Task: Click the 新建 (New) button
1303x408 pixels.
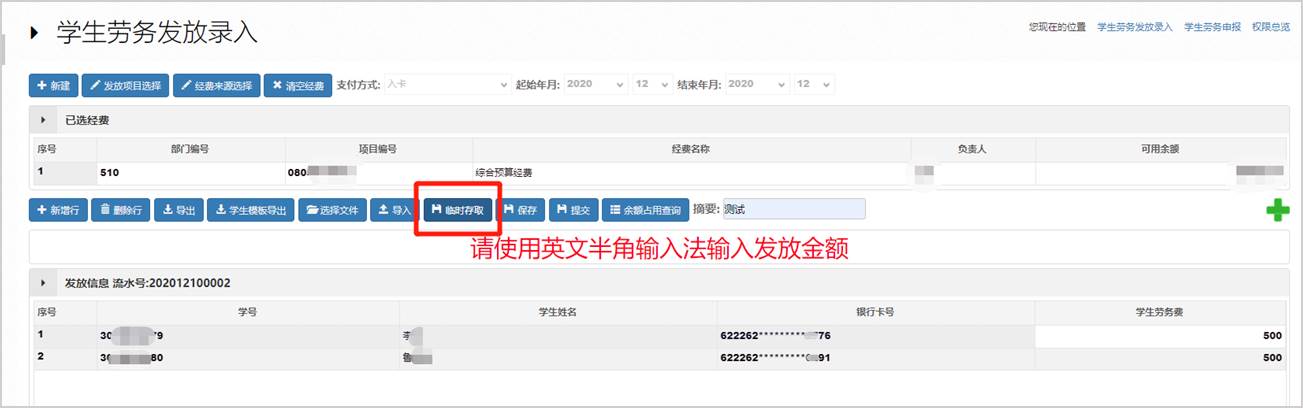Action: coord(53,86)
